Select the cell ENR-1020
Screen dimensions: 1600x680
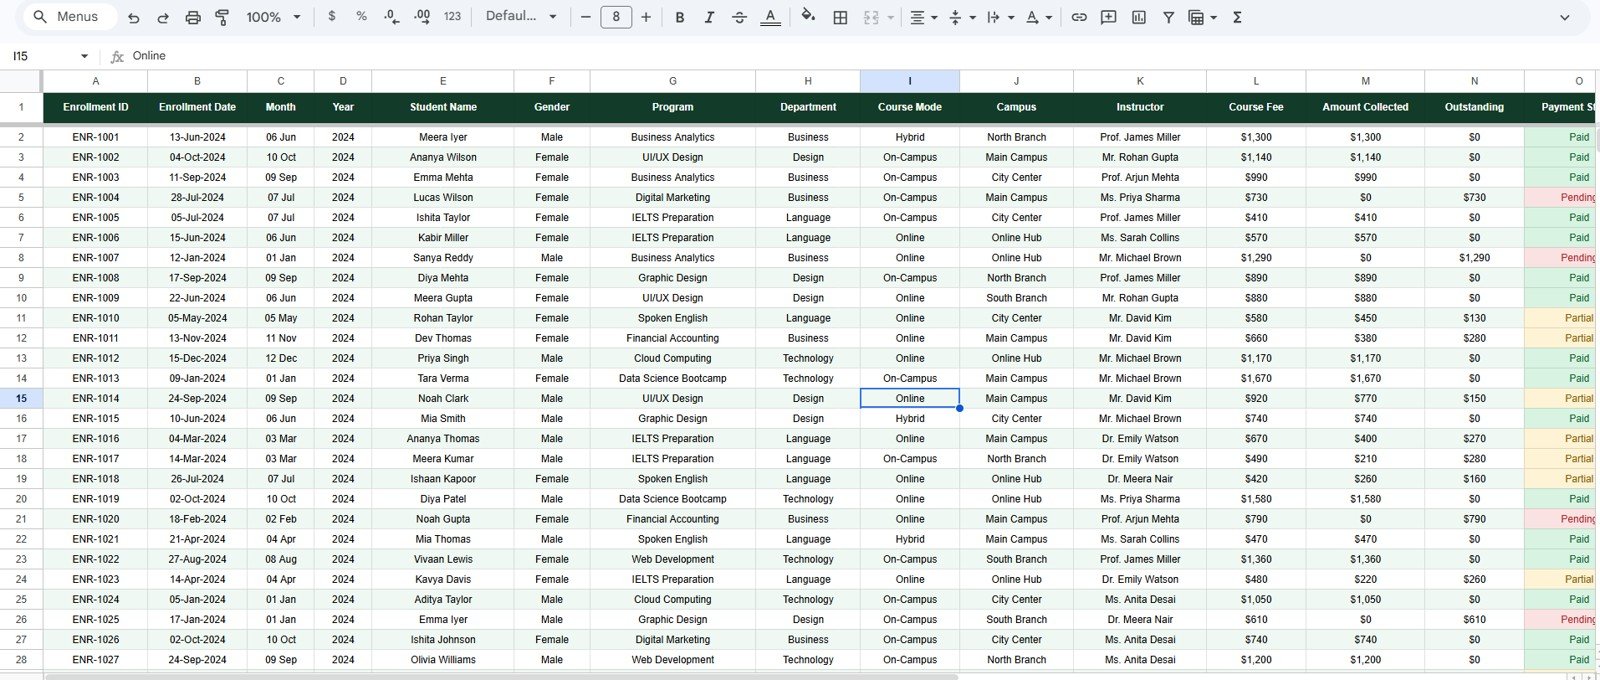tap(95, 519)
